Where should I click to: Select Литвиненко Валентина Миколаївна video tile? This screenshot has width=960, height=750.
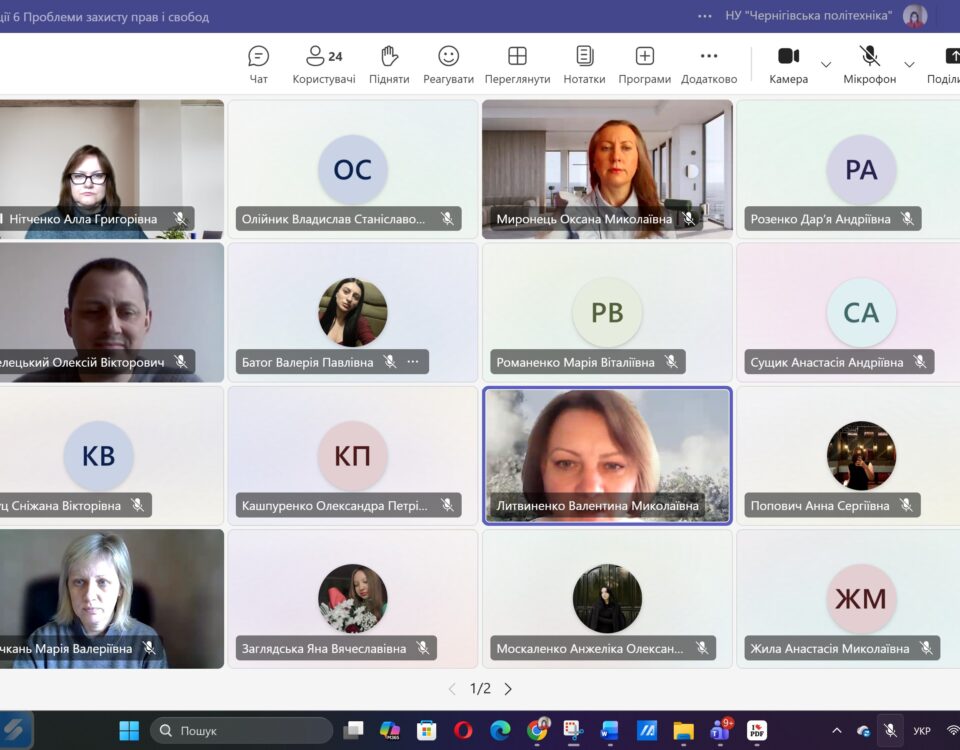[x=607, y=455]
